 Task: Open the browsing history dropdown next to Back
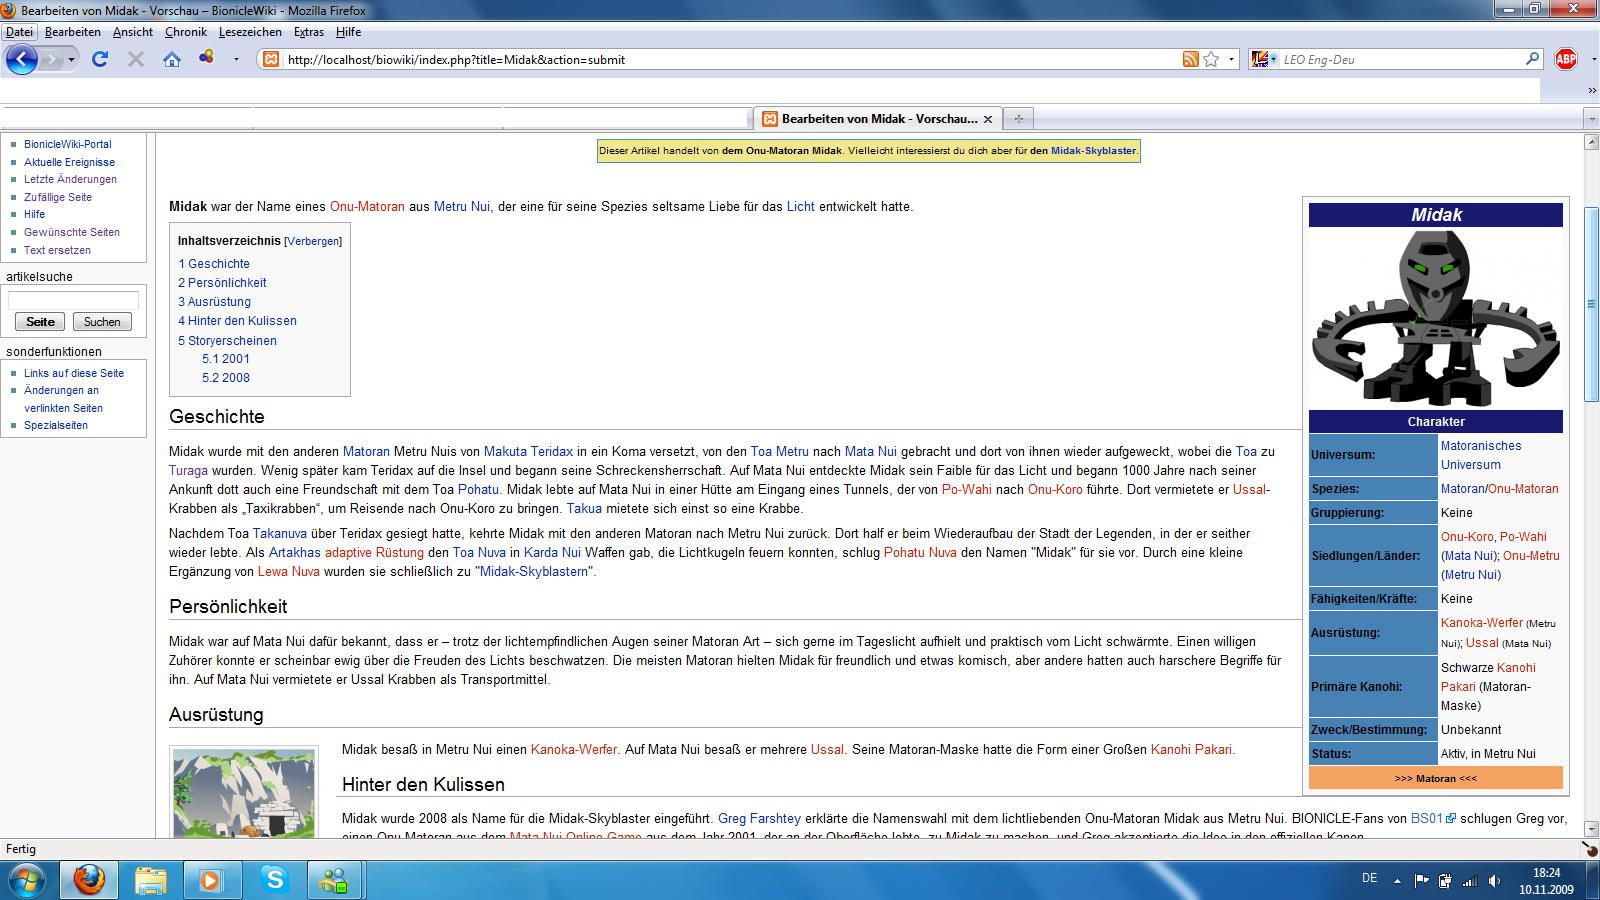coord(70,59)
